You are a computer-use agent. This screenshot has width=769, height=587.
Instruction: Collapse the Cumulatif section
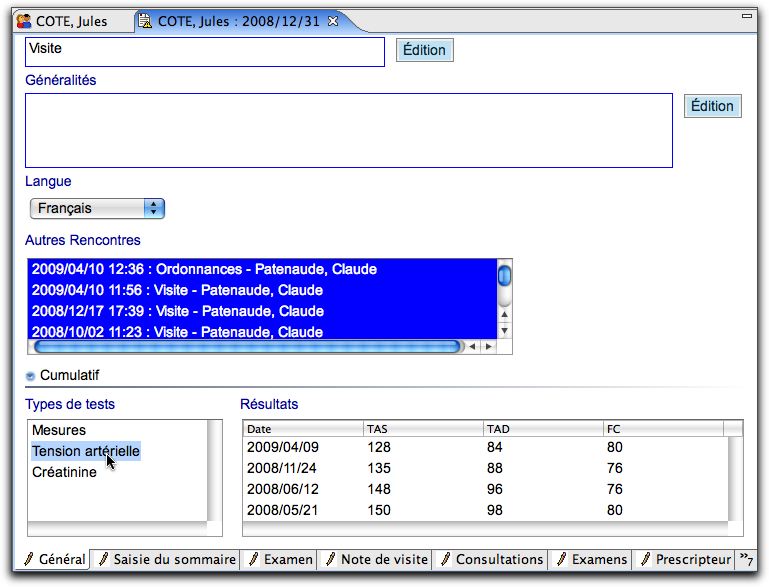[30, 376]
